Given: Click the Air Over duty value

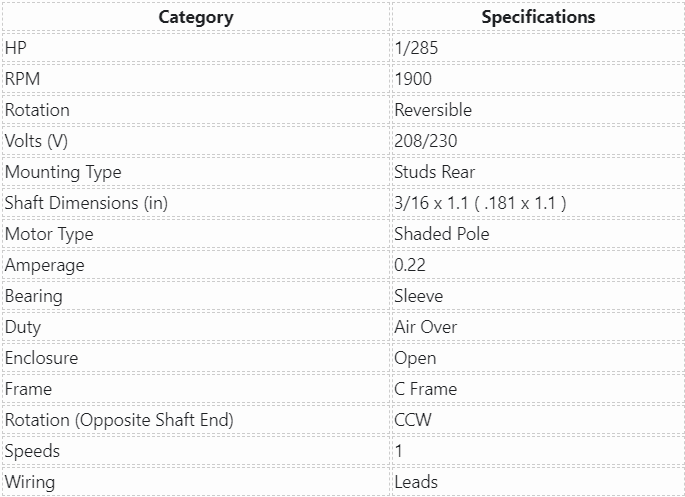Looking at the screenshot, I should (426, 327).
